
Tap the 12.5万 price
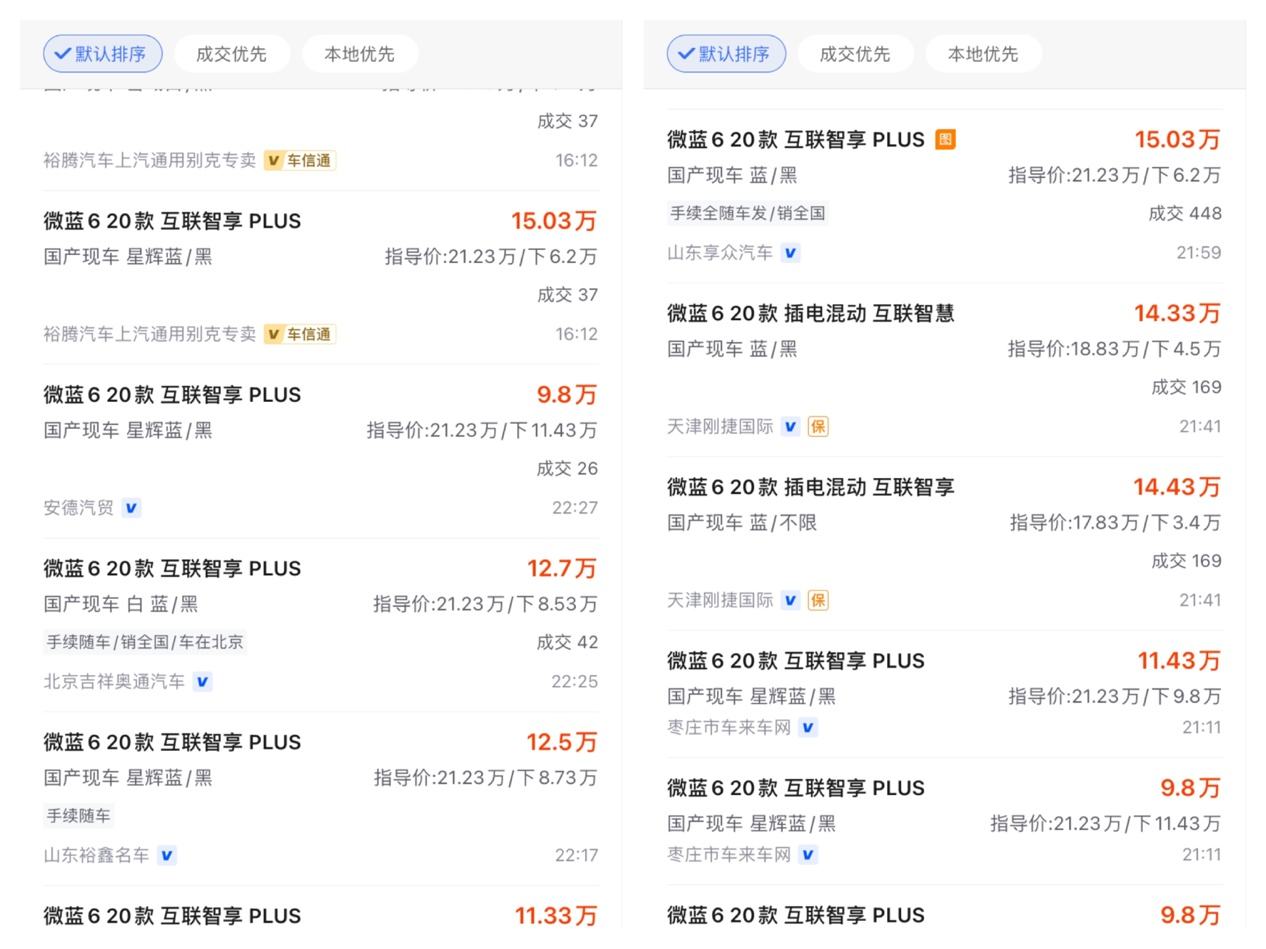pos(562,743)
